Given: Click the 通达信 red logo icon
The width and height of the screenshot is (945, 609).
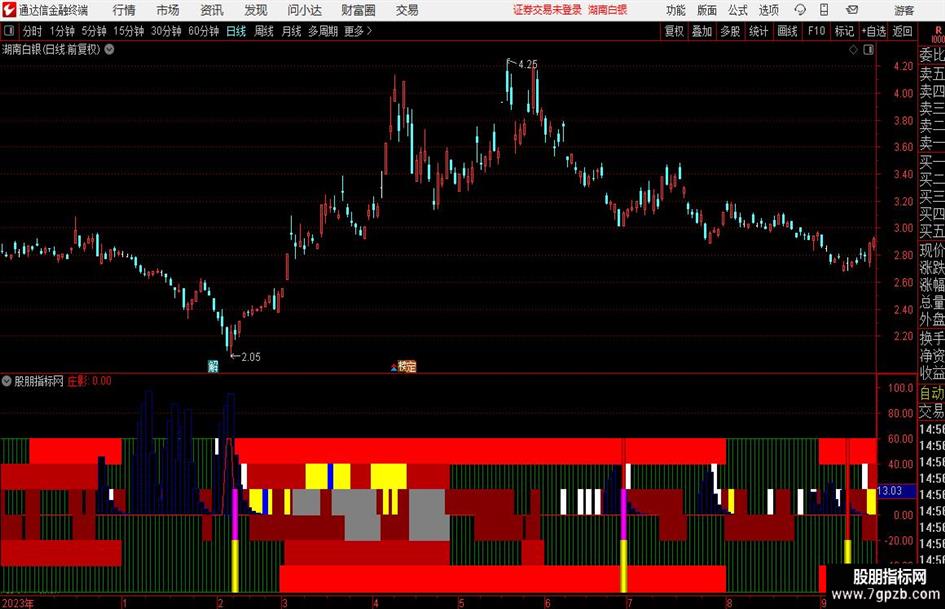Looking at the screenshot, I should (x=9, y=10).
